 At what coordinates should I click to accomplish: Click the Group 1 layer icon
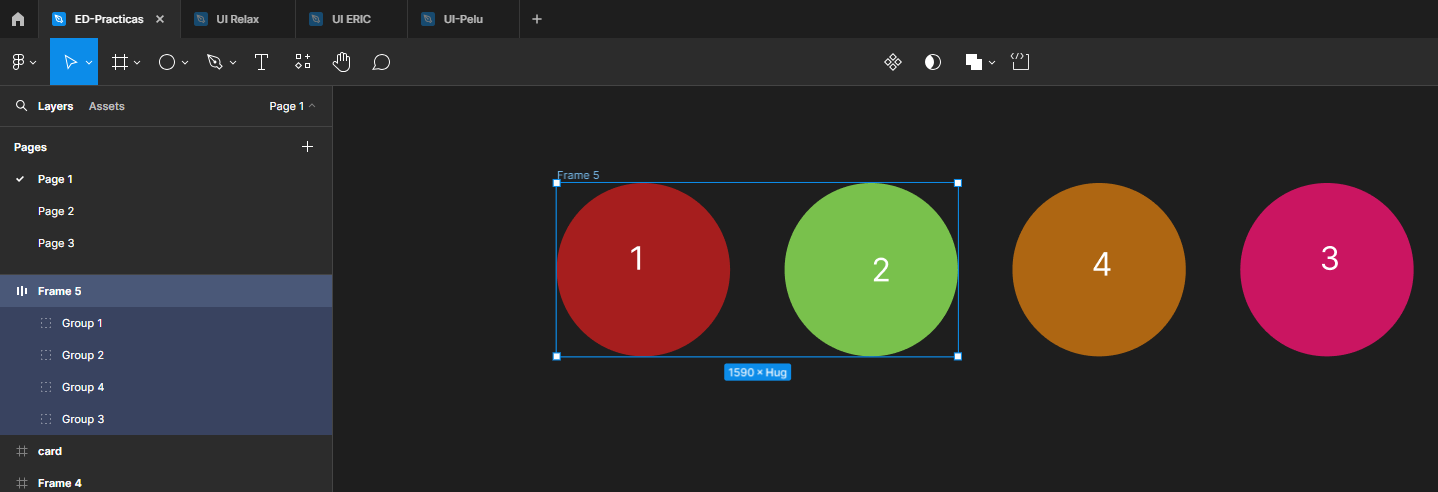tap(46, 323)
